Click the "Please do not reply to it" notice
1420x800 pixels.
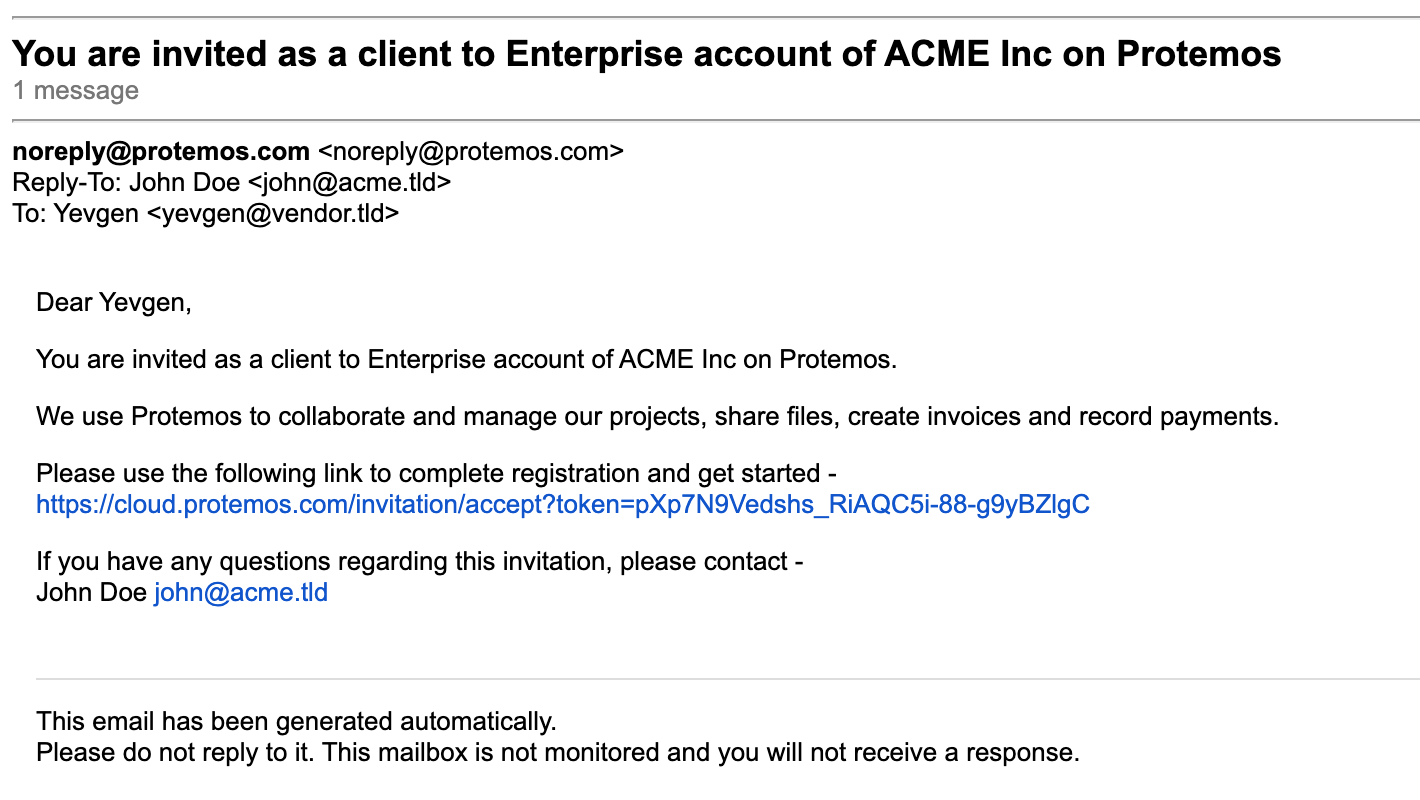pos(557,752)
